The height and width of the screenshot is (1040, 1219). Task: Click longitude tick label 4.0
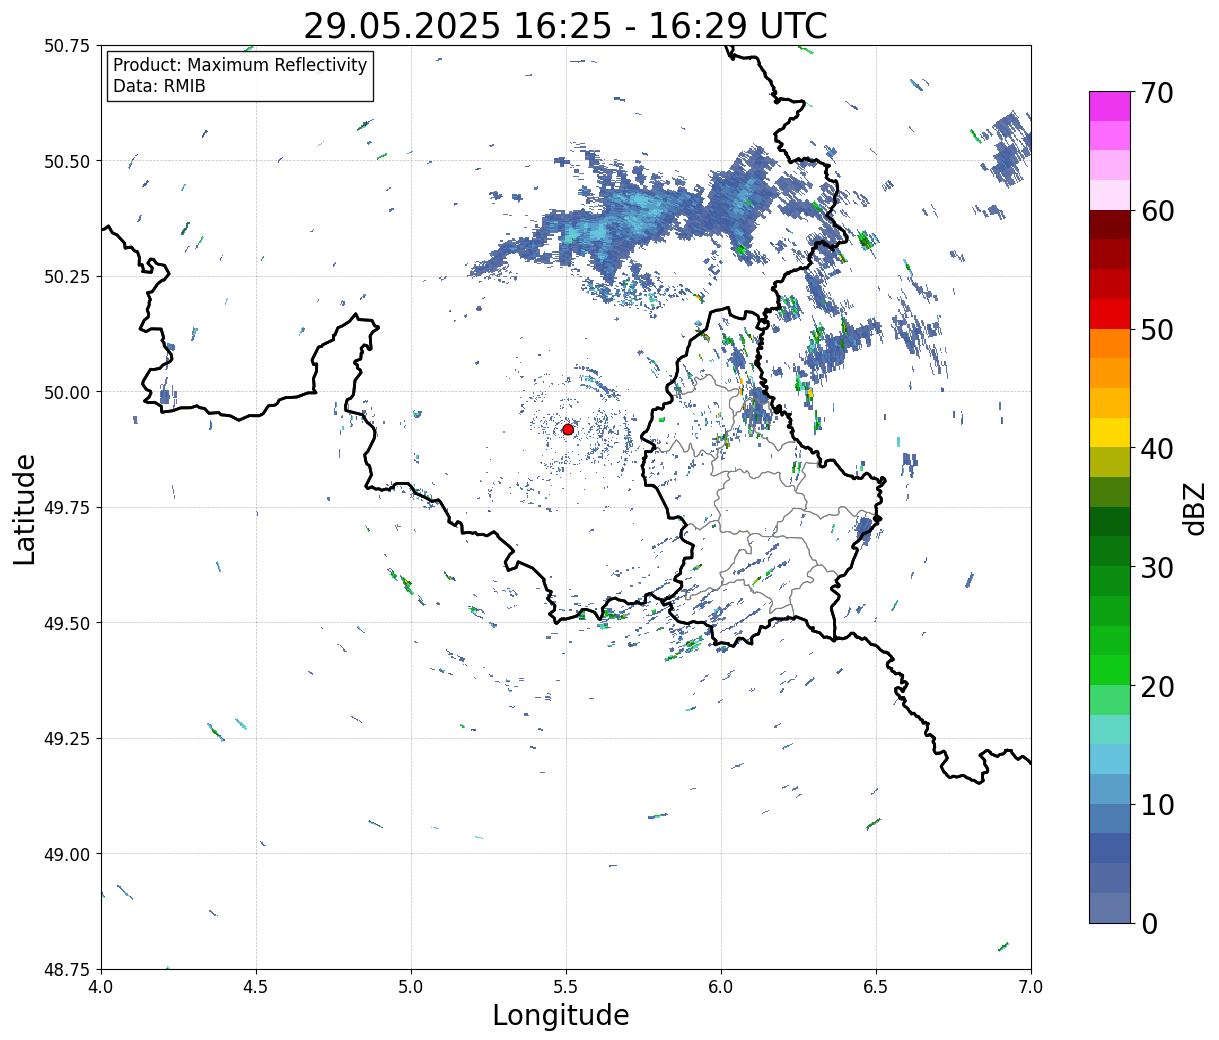coord(101,987)
